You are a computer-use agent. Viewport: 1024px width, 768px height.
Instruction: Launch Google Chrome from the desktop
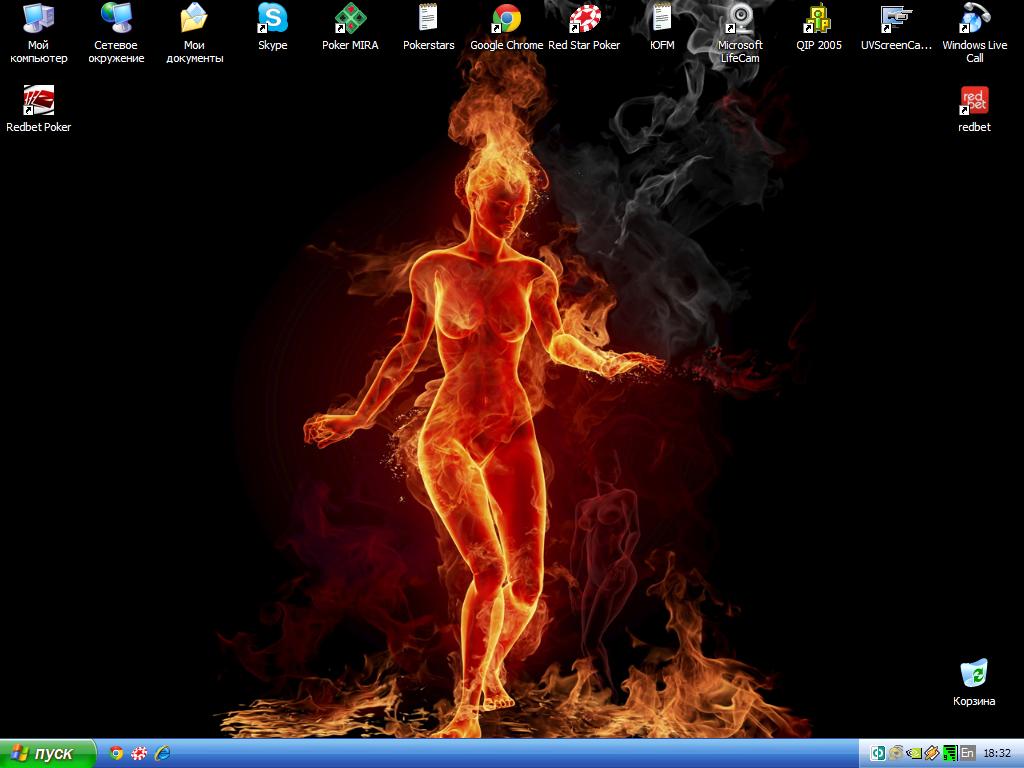pos(506,19)
